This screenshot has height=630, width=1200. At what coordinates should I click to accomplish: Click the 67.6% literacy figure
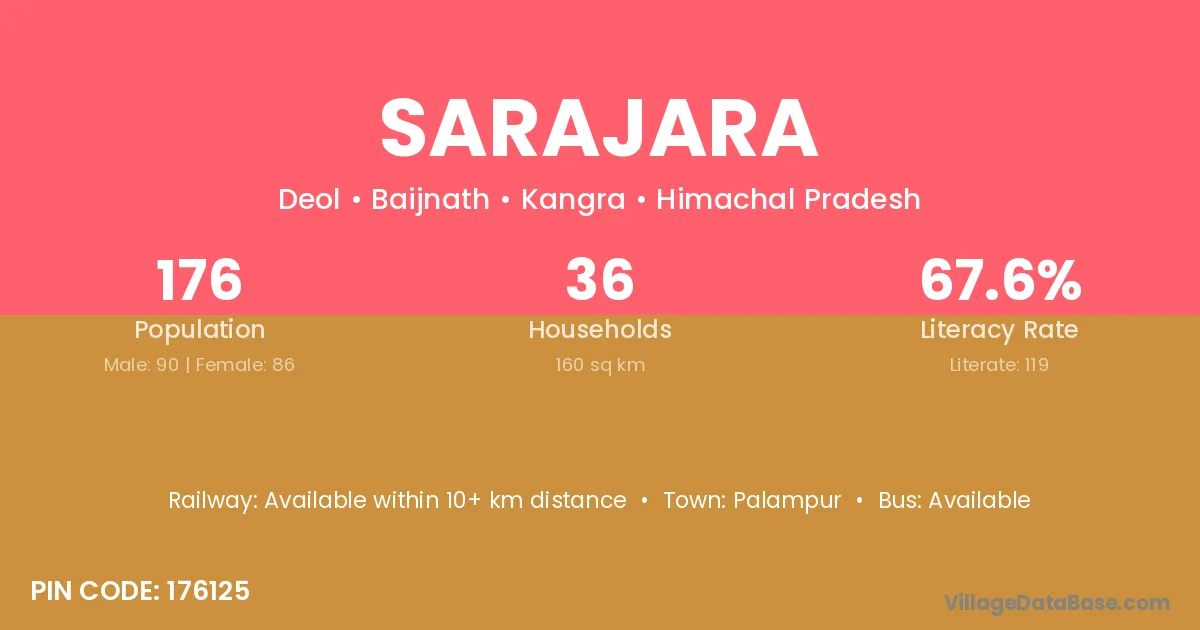point(999,280)
